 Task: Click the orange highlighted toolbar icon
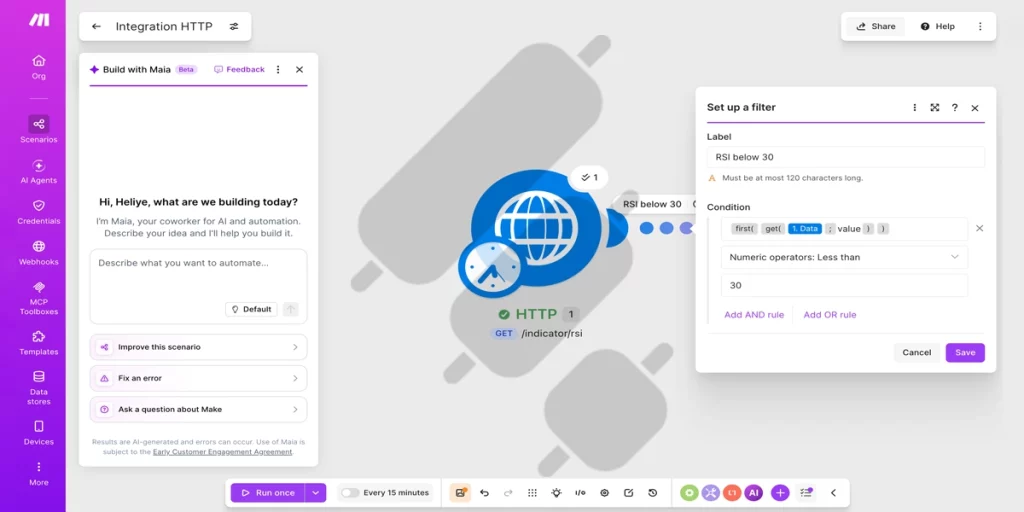pos(460,493)
